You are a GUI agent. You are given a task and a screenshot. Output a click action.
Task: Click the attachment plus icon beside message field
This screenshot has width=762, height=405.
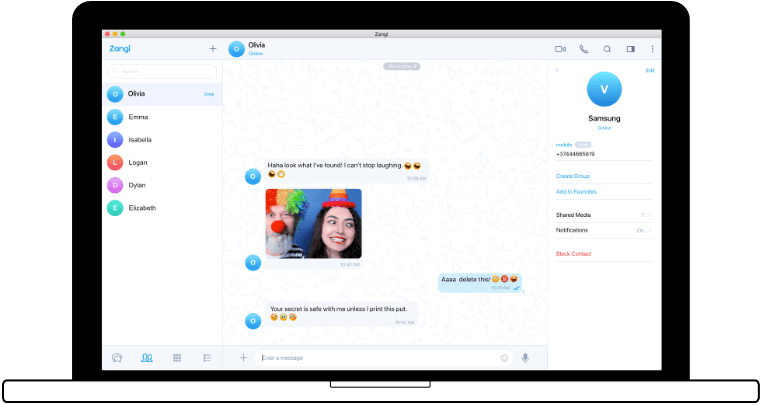pyautogui.click(x=243, y=358)
